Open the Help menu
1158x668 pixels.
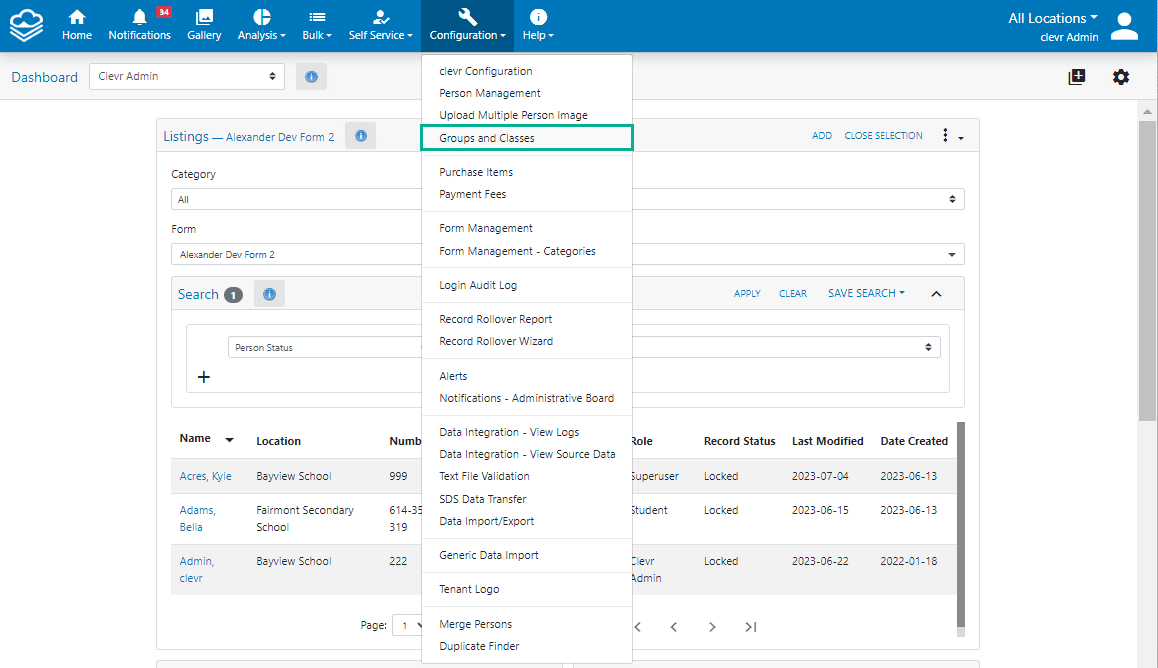pyautogui.click(x=538, y=25)
